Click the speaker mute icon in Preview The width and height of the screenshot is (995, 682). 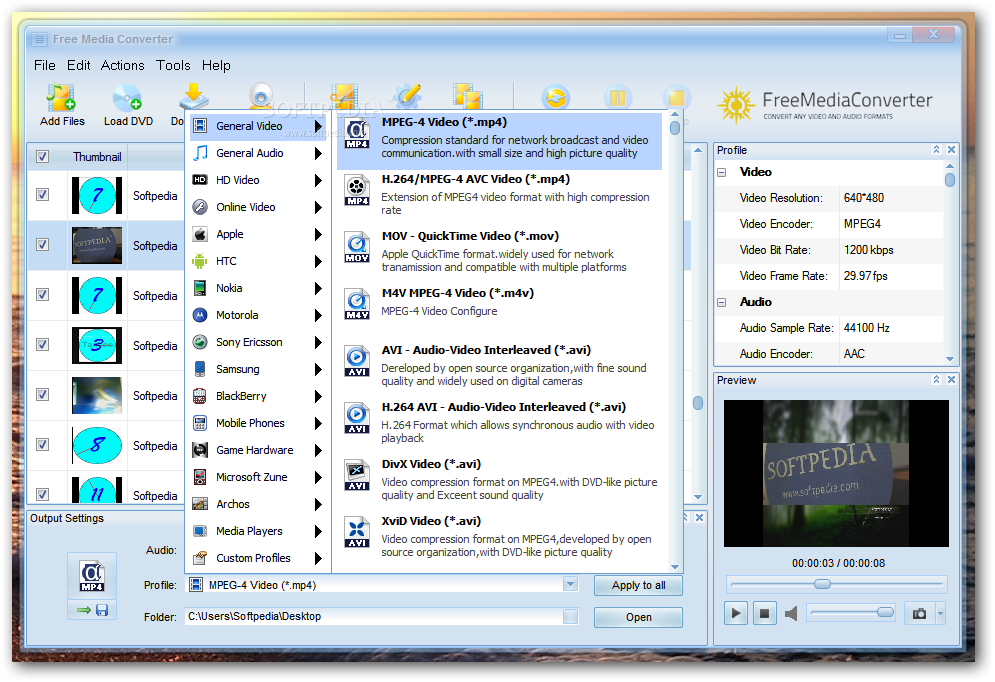click(791, 613)
